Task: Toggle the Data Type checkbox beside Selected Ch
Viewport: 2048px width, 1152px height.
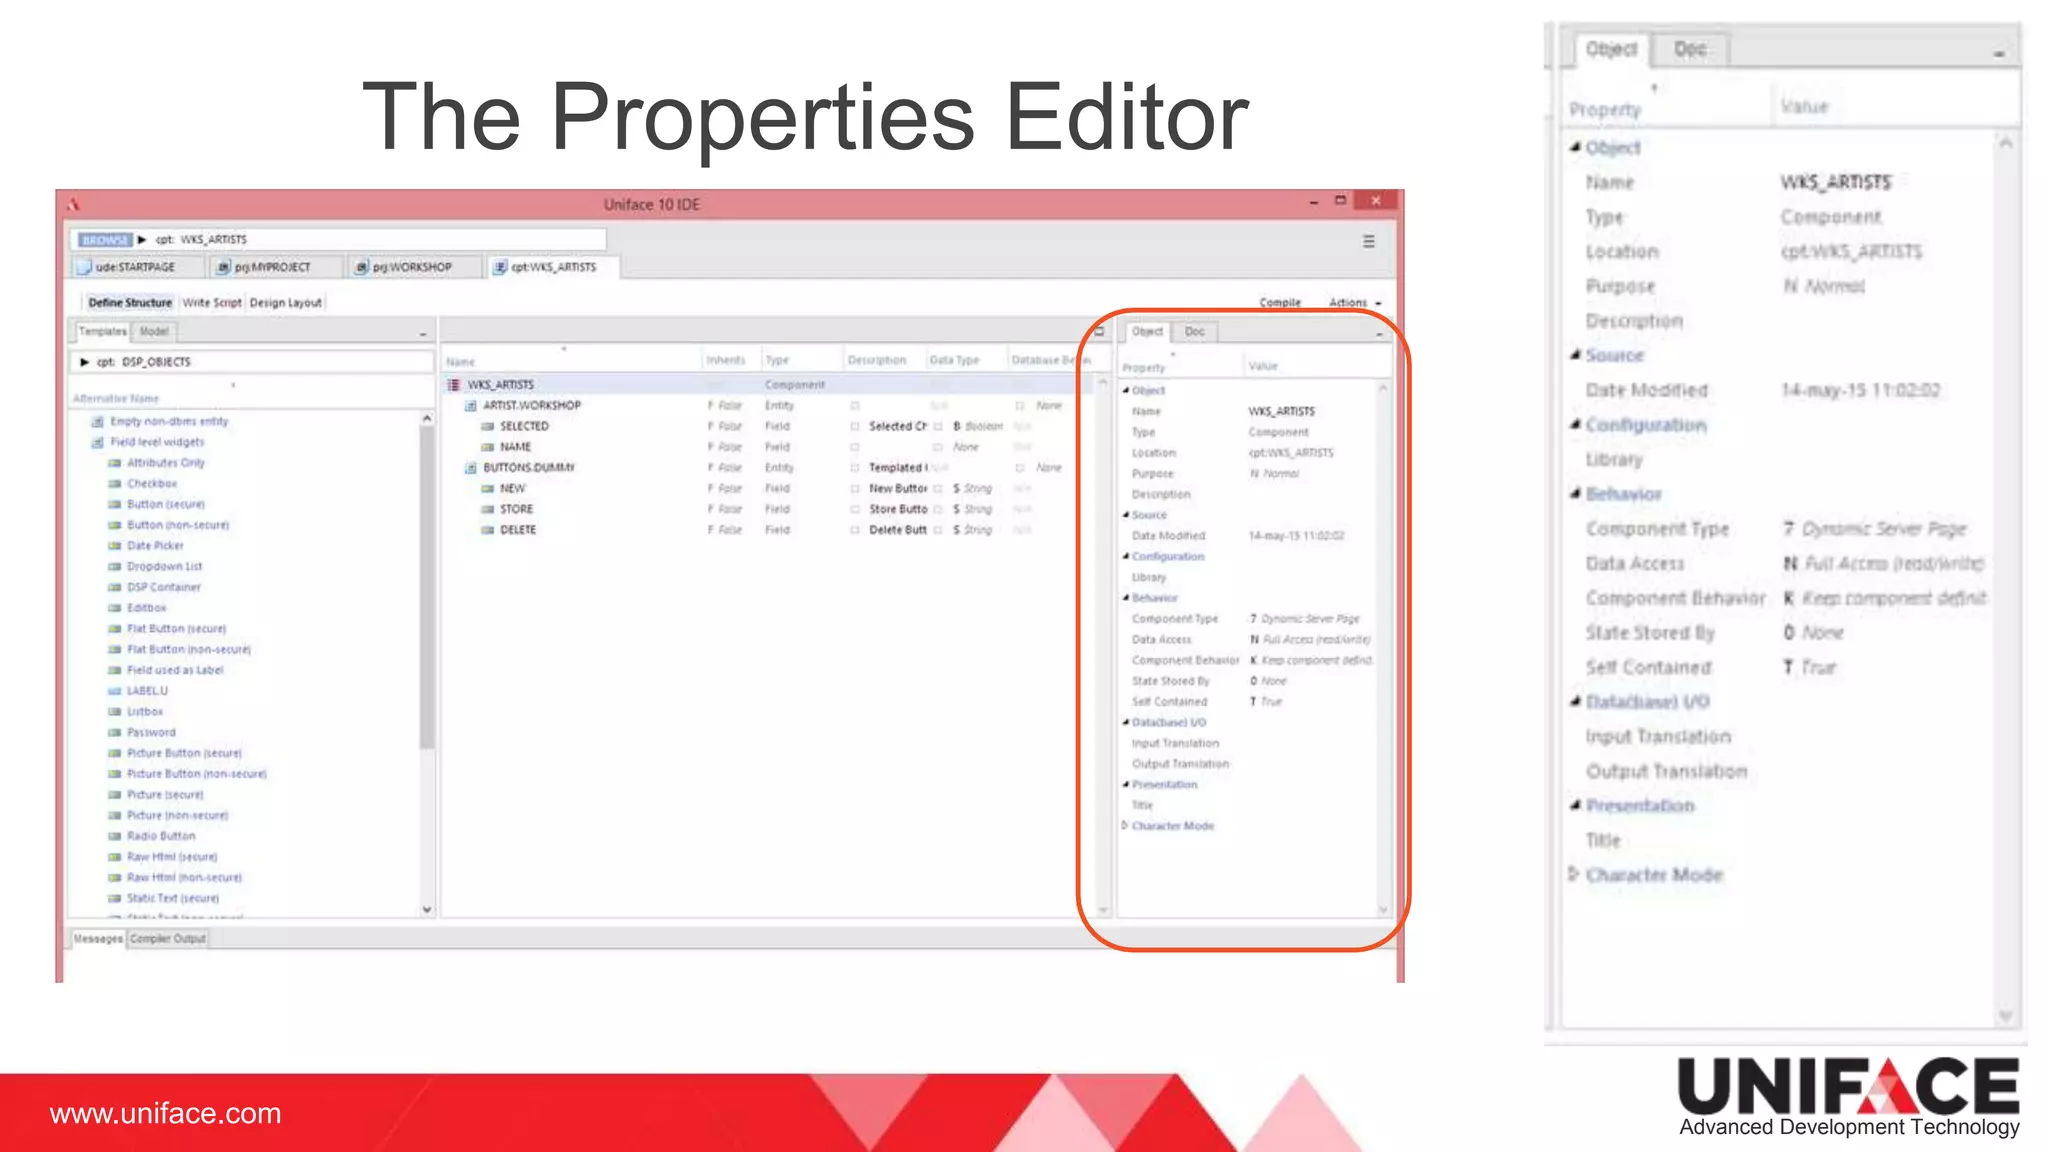Action: [938, 426]
